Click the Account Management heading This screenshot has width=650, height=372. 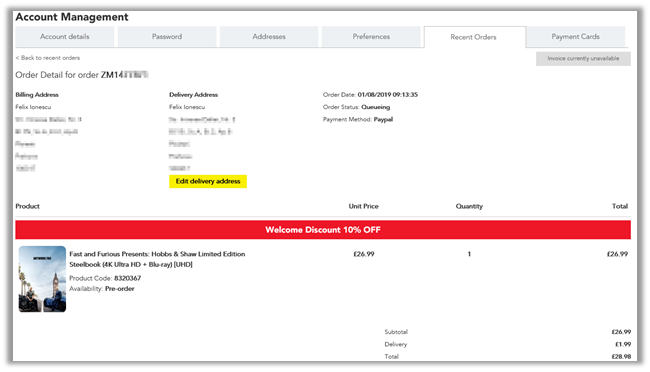(72, 17)
